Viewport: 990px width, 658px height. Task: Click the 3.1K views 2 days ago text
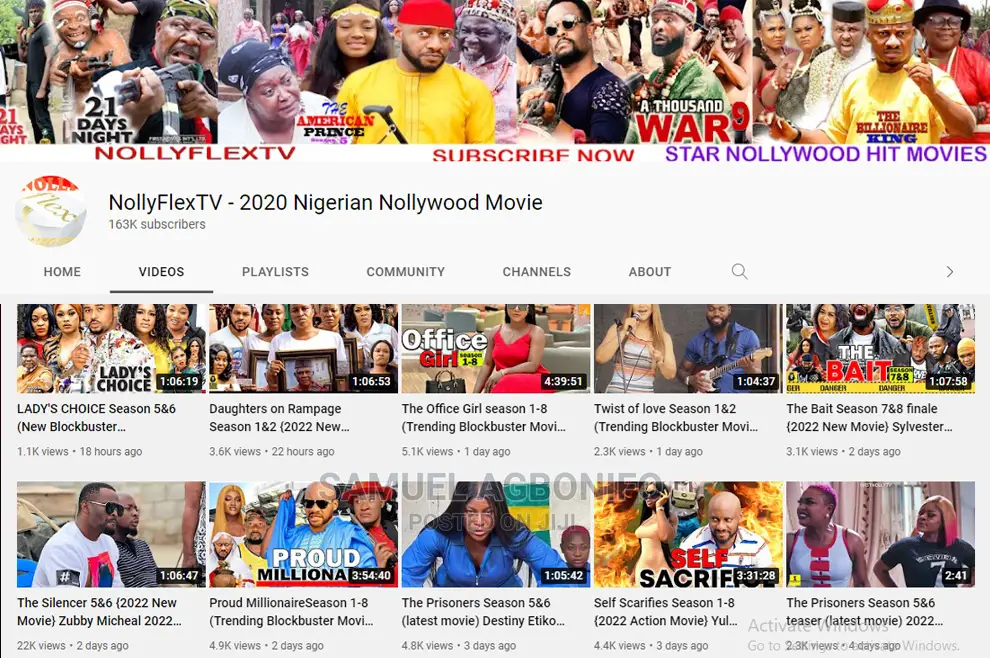844,452
